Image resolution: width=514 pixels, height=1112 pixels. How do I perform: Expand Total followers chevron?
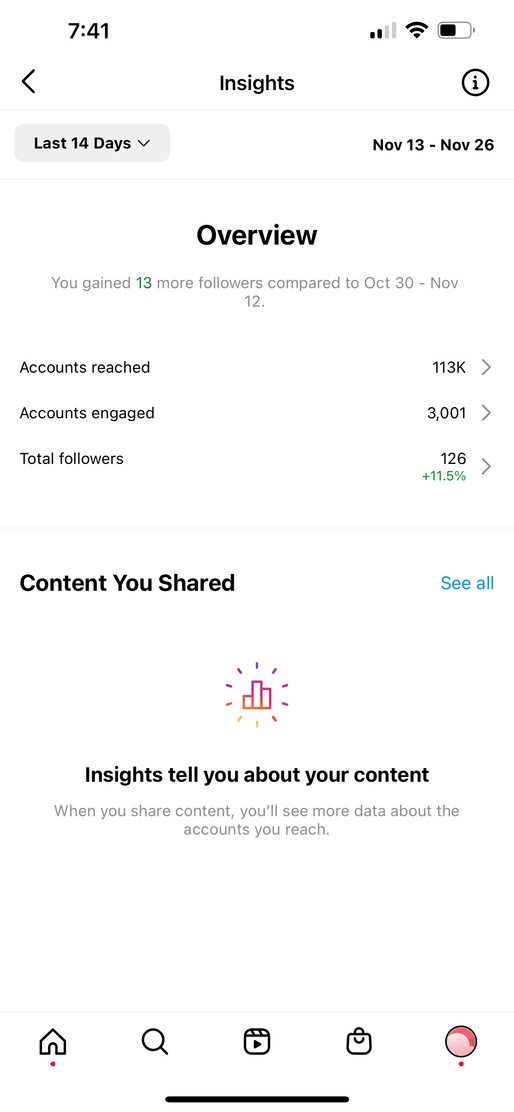pos(486,466)
